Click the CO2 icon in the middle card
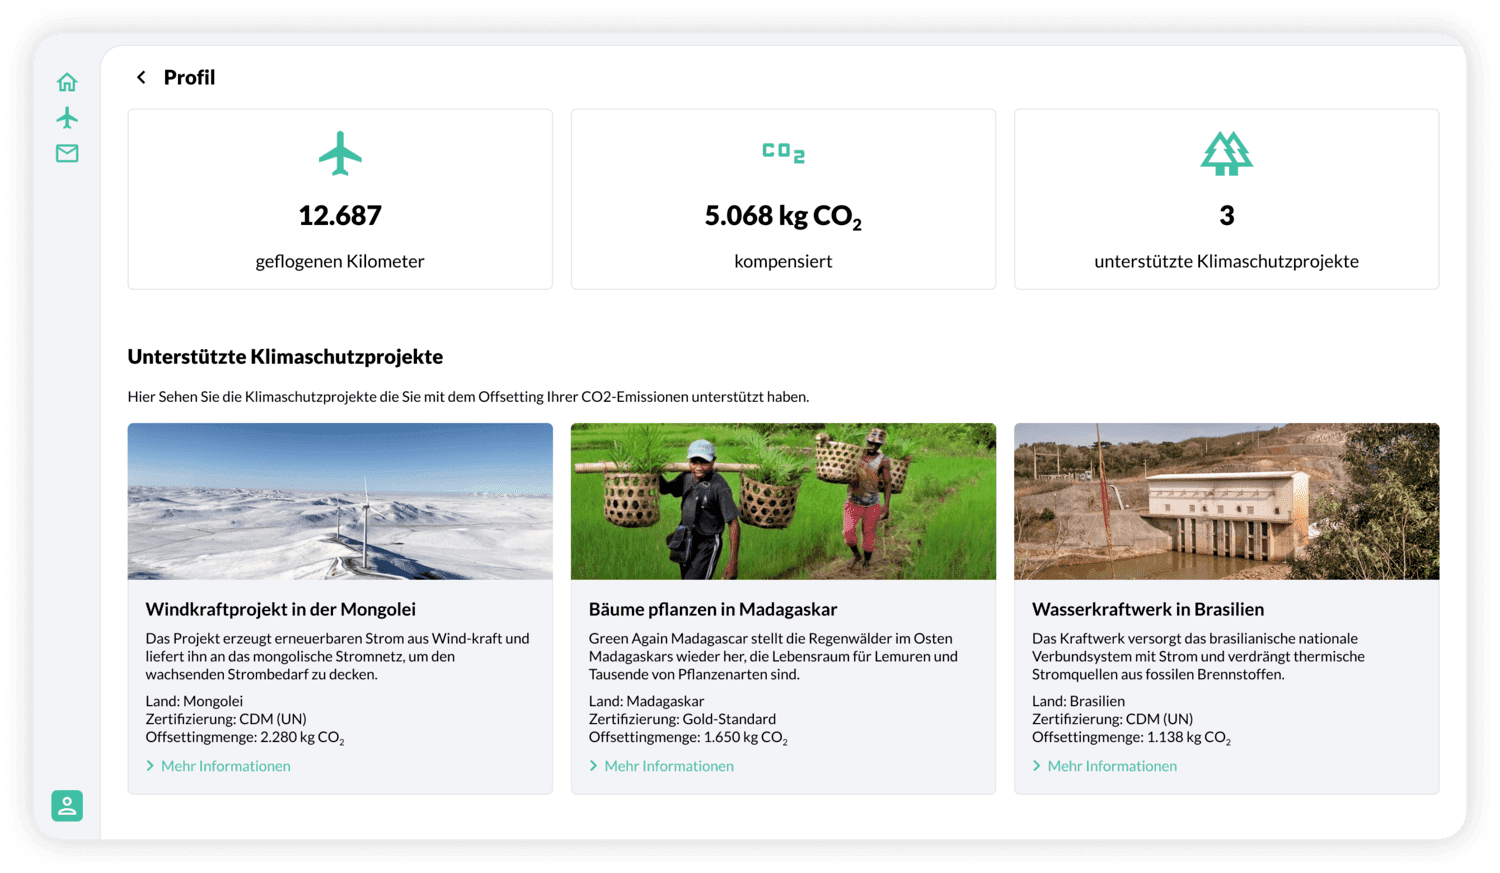The image size is (1500, 873). [783, 152]
